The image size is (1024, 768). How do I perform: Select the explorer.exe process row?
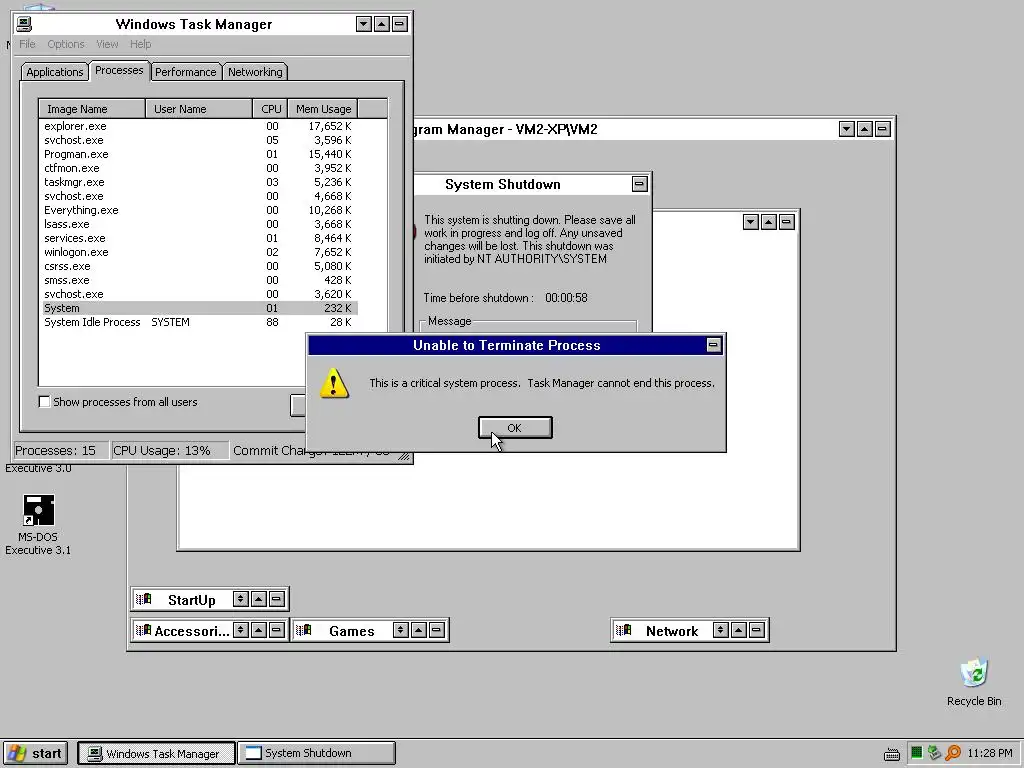(199, 126)
